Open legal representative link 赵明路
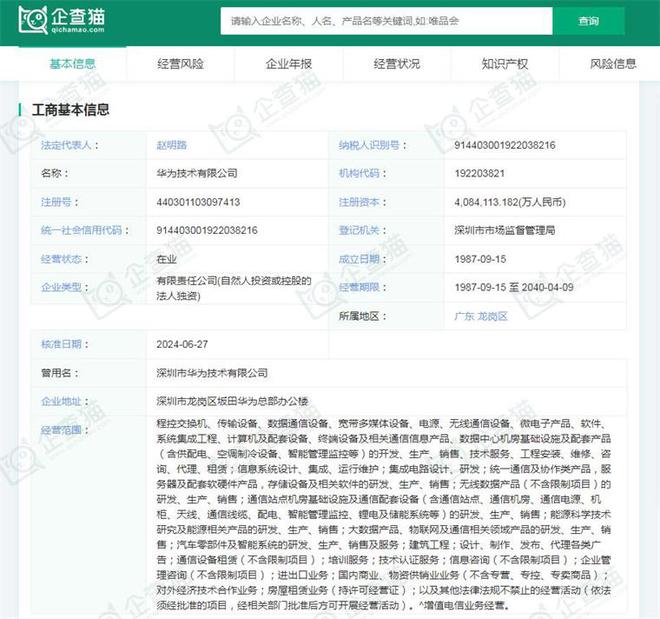This screenshot has height=619, width=660. (172, 145)
